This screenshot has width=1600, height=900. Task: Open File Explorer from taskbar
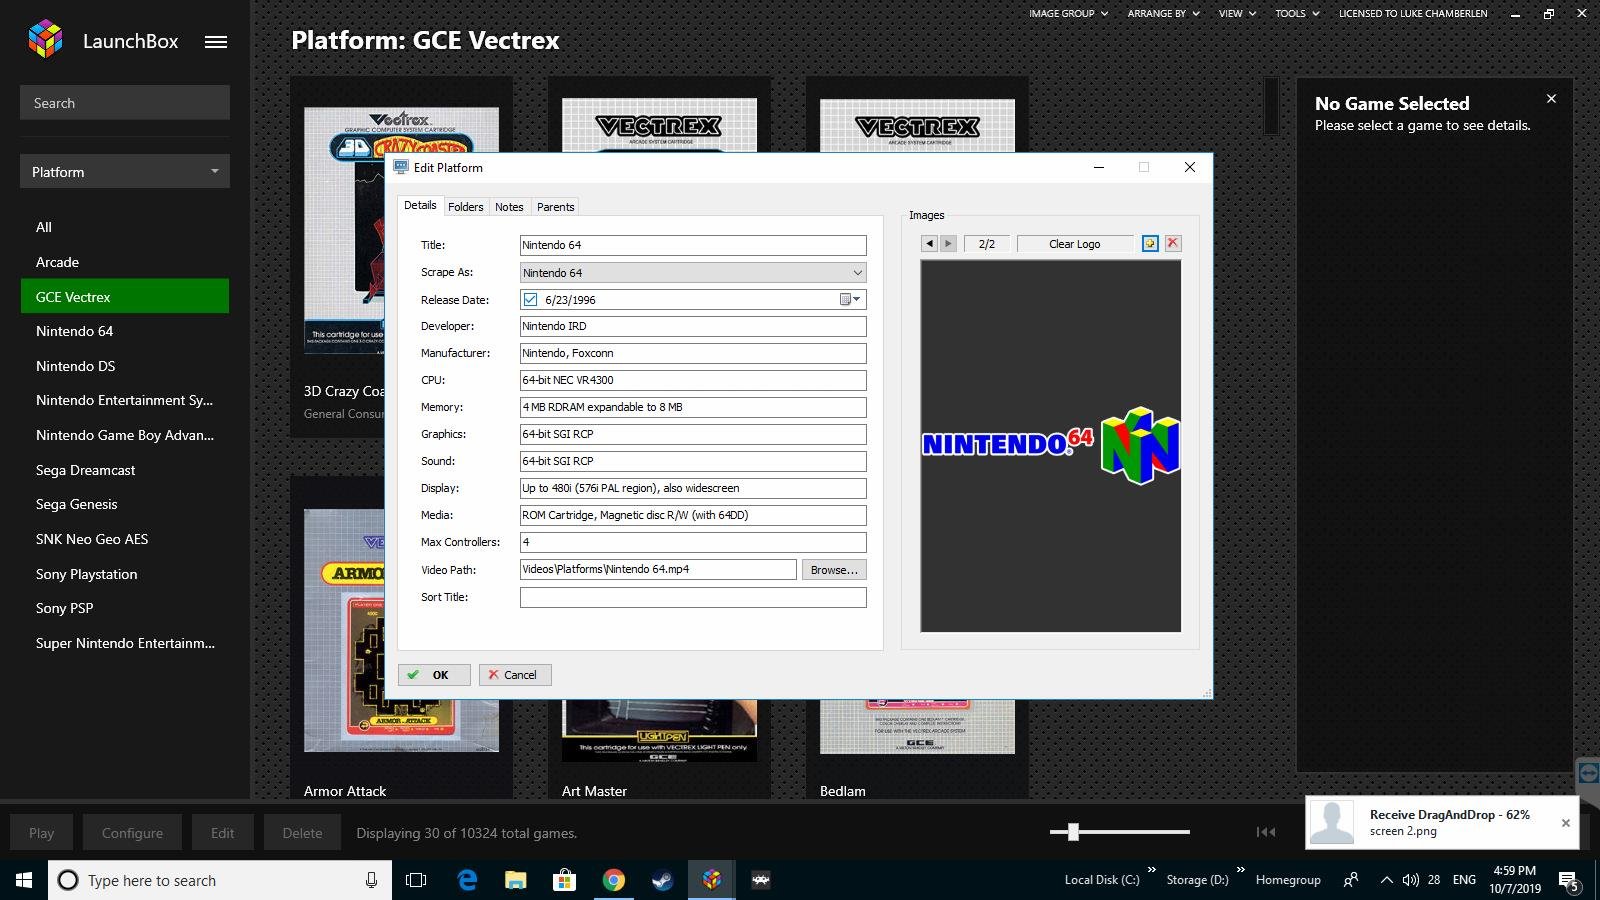[x=515, y=880]
